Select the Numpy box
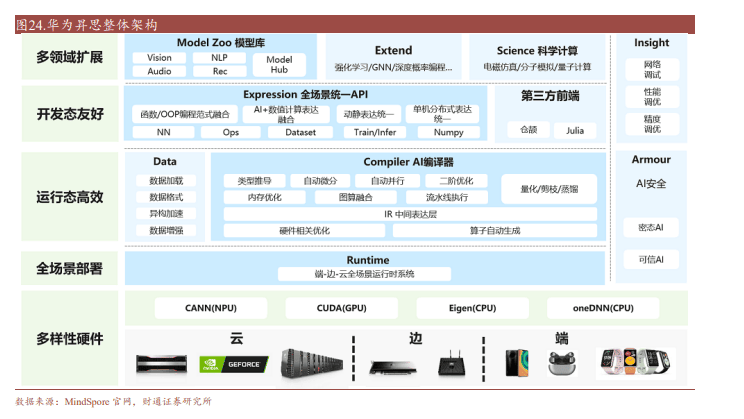Viewport: 744px width, 419px height. (x=448, y=132)
